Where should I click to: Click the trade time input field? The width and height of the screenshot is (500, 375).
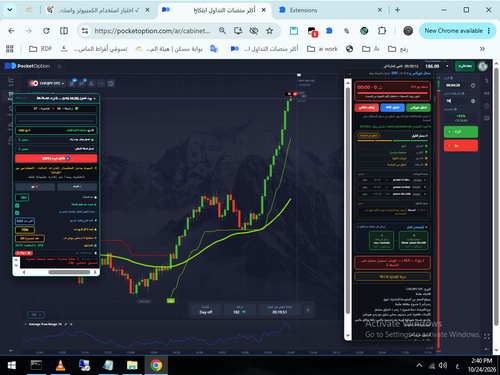(x=457, y=85)
